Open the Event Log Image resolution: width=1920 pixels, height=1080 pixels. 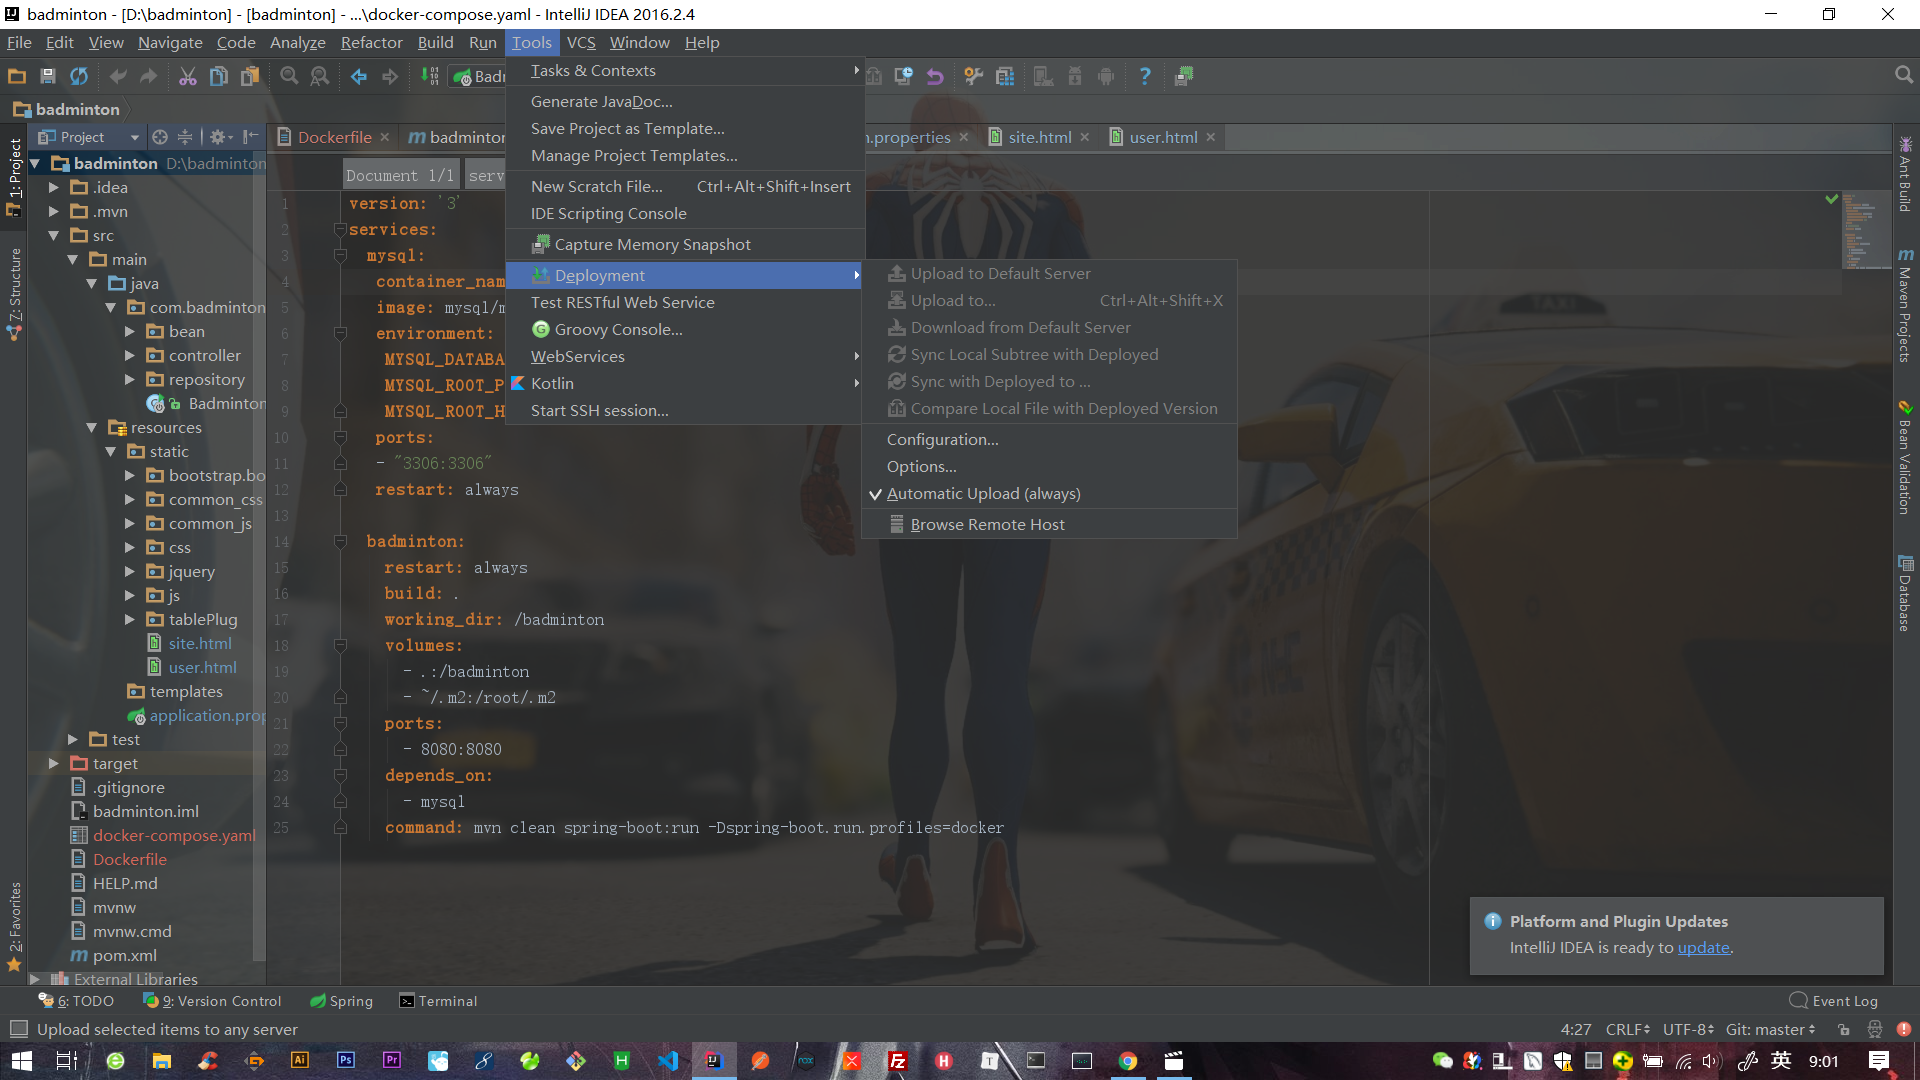1833,1001
